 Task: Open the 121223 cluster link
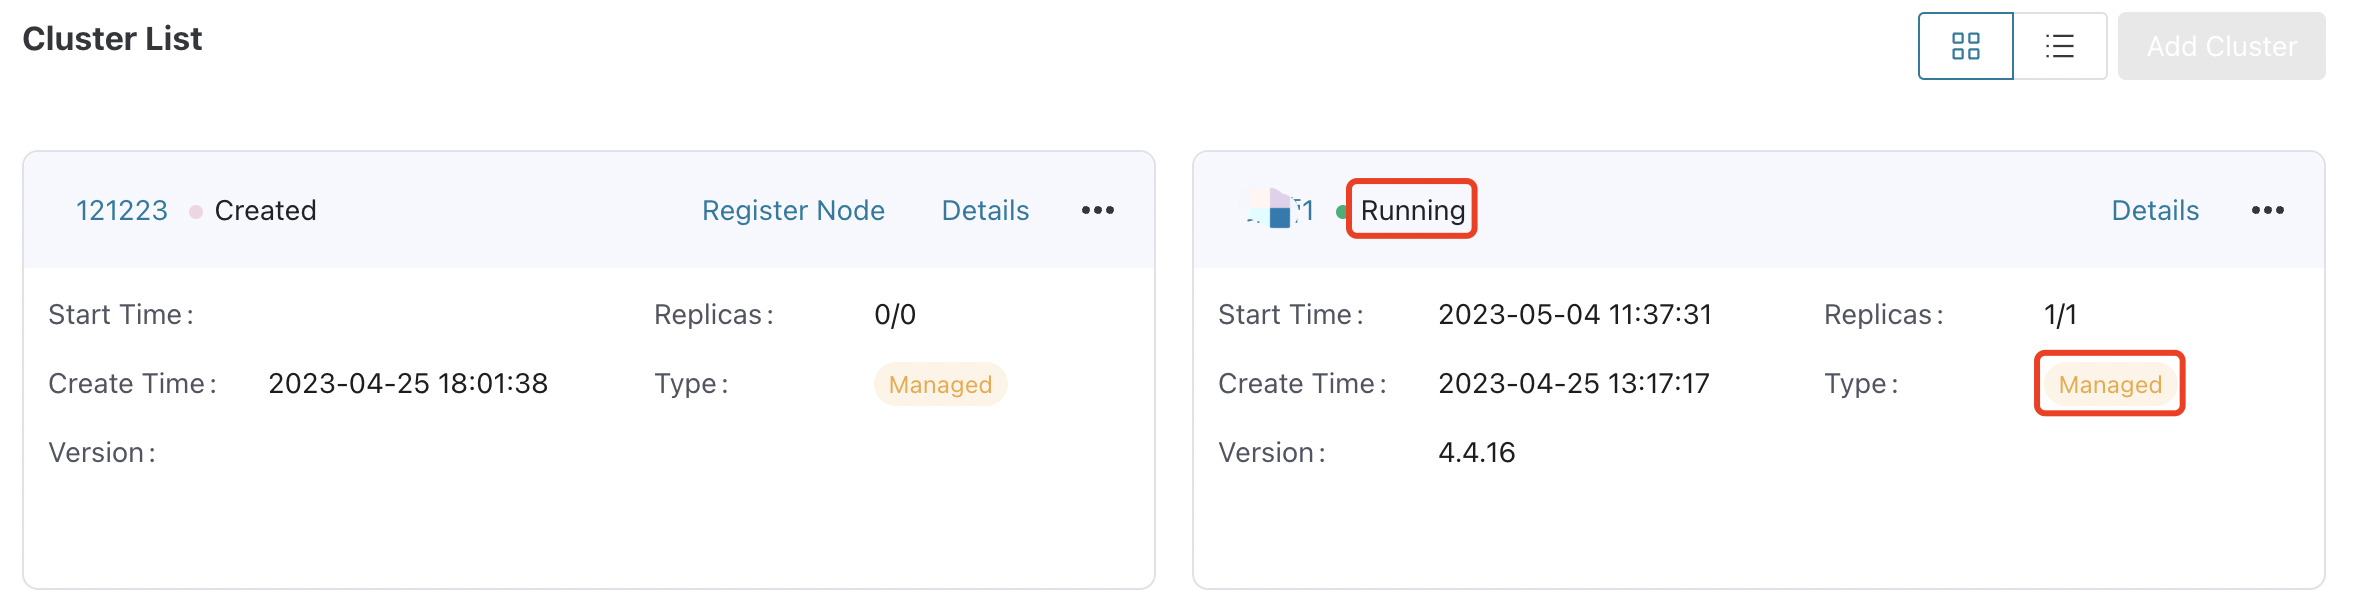click(x=122, y=210)
